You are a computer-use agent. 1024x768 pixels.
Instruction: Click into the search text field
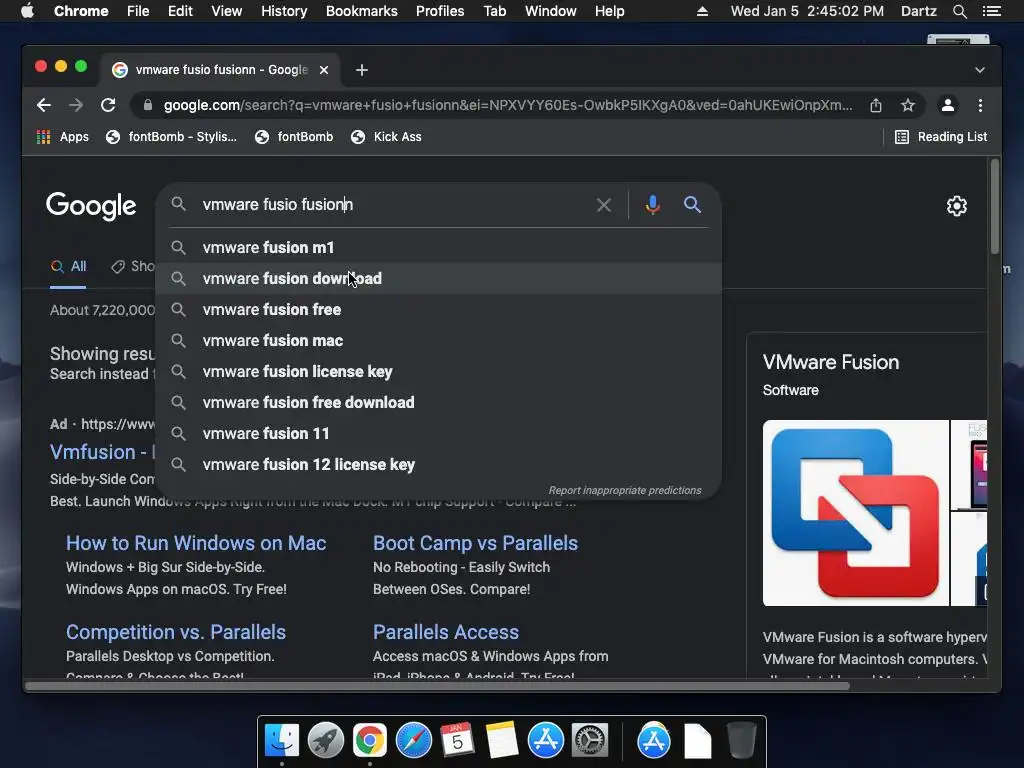tap(392, 204)
